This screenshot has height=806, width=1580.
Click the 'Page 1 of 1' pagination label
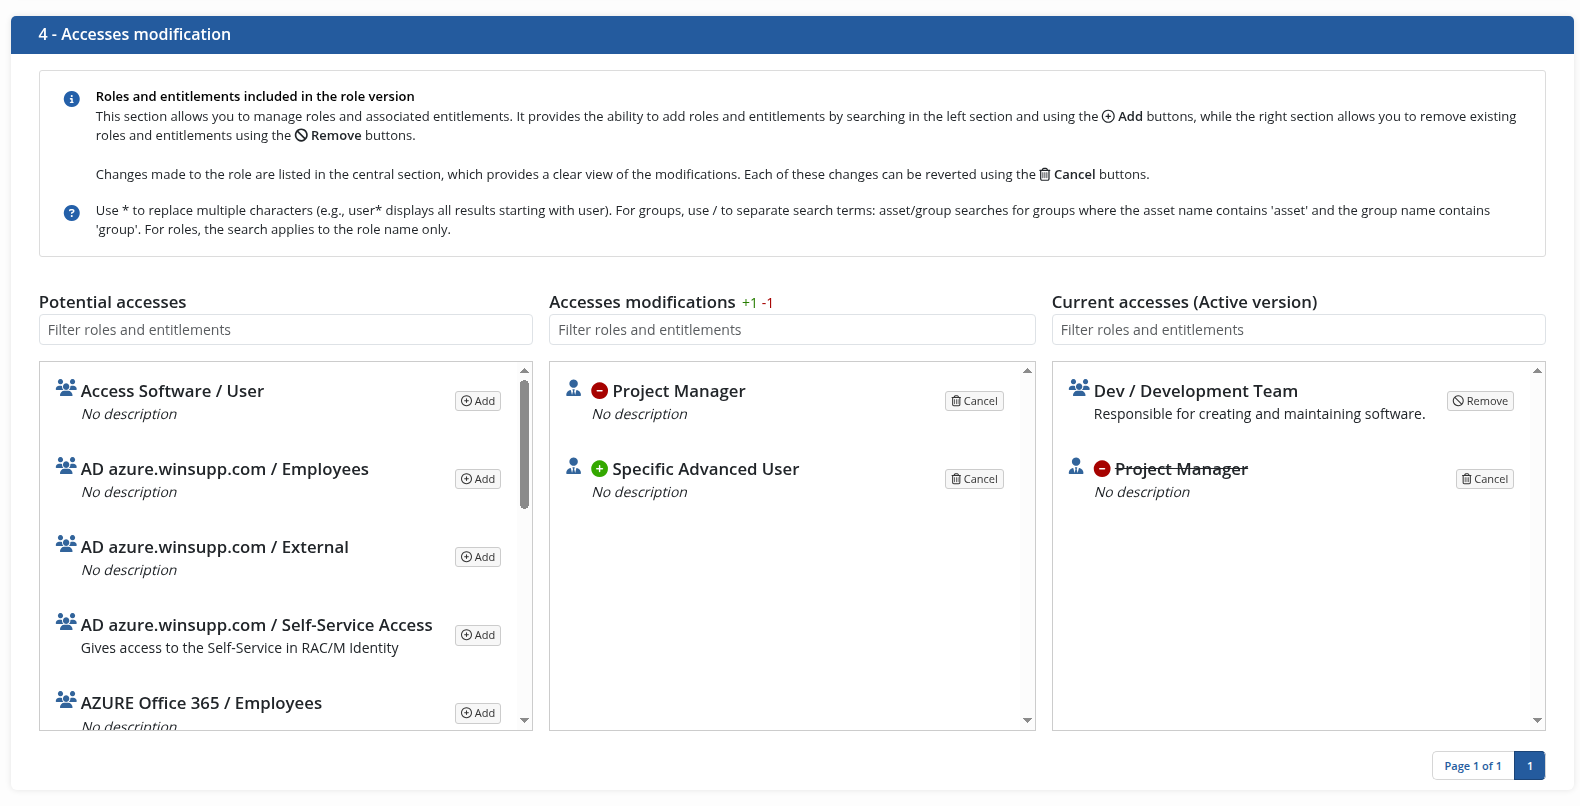point(1473,766)
